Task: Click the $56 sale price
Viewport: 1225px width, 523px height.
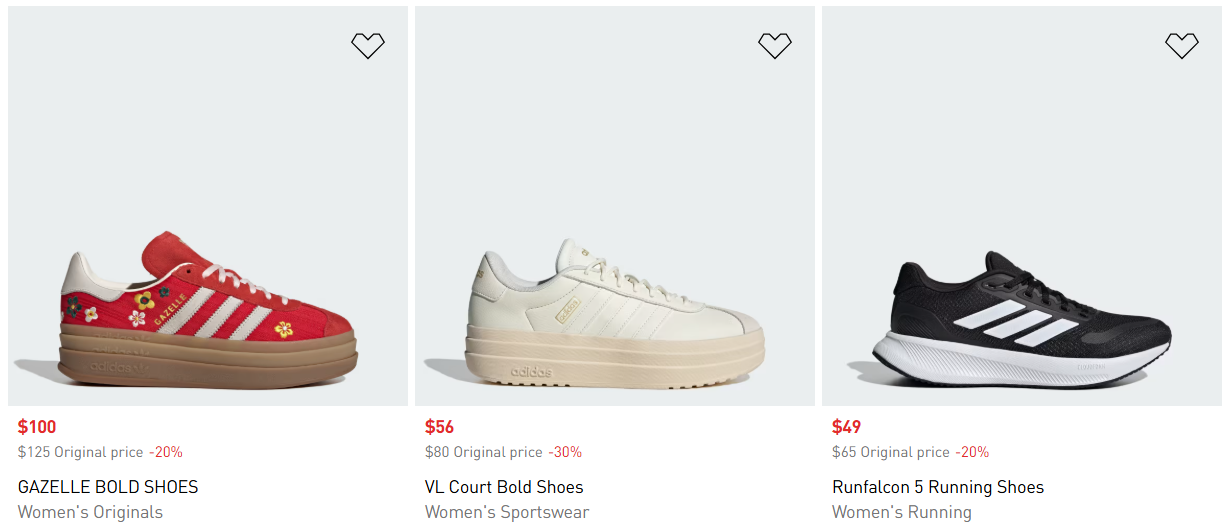Action: [x=439, y=427]
